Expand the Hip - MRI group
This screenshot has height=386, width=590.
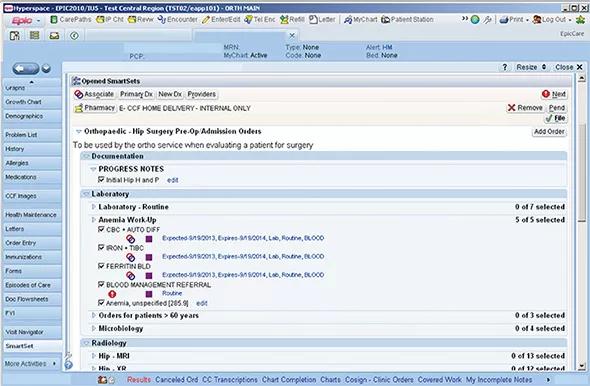tap(93, 356)
